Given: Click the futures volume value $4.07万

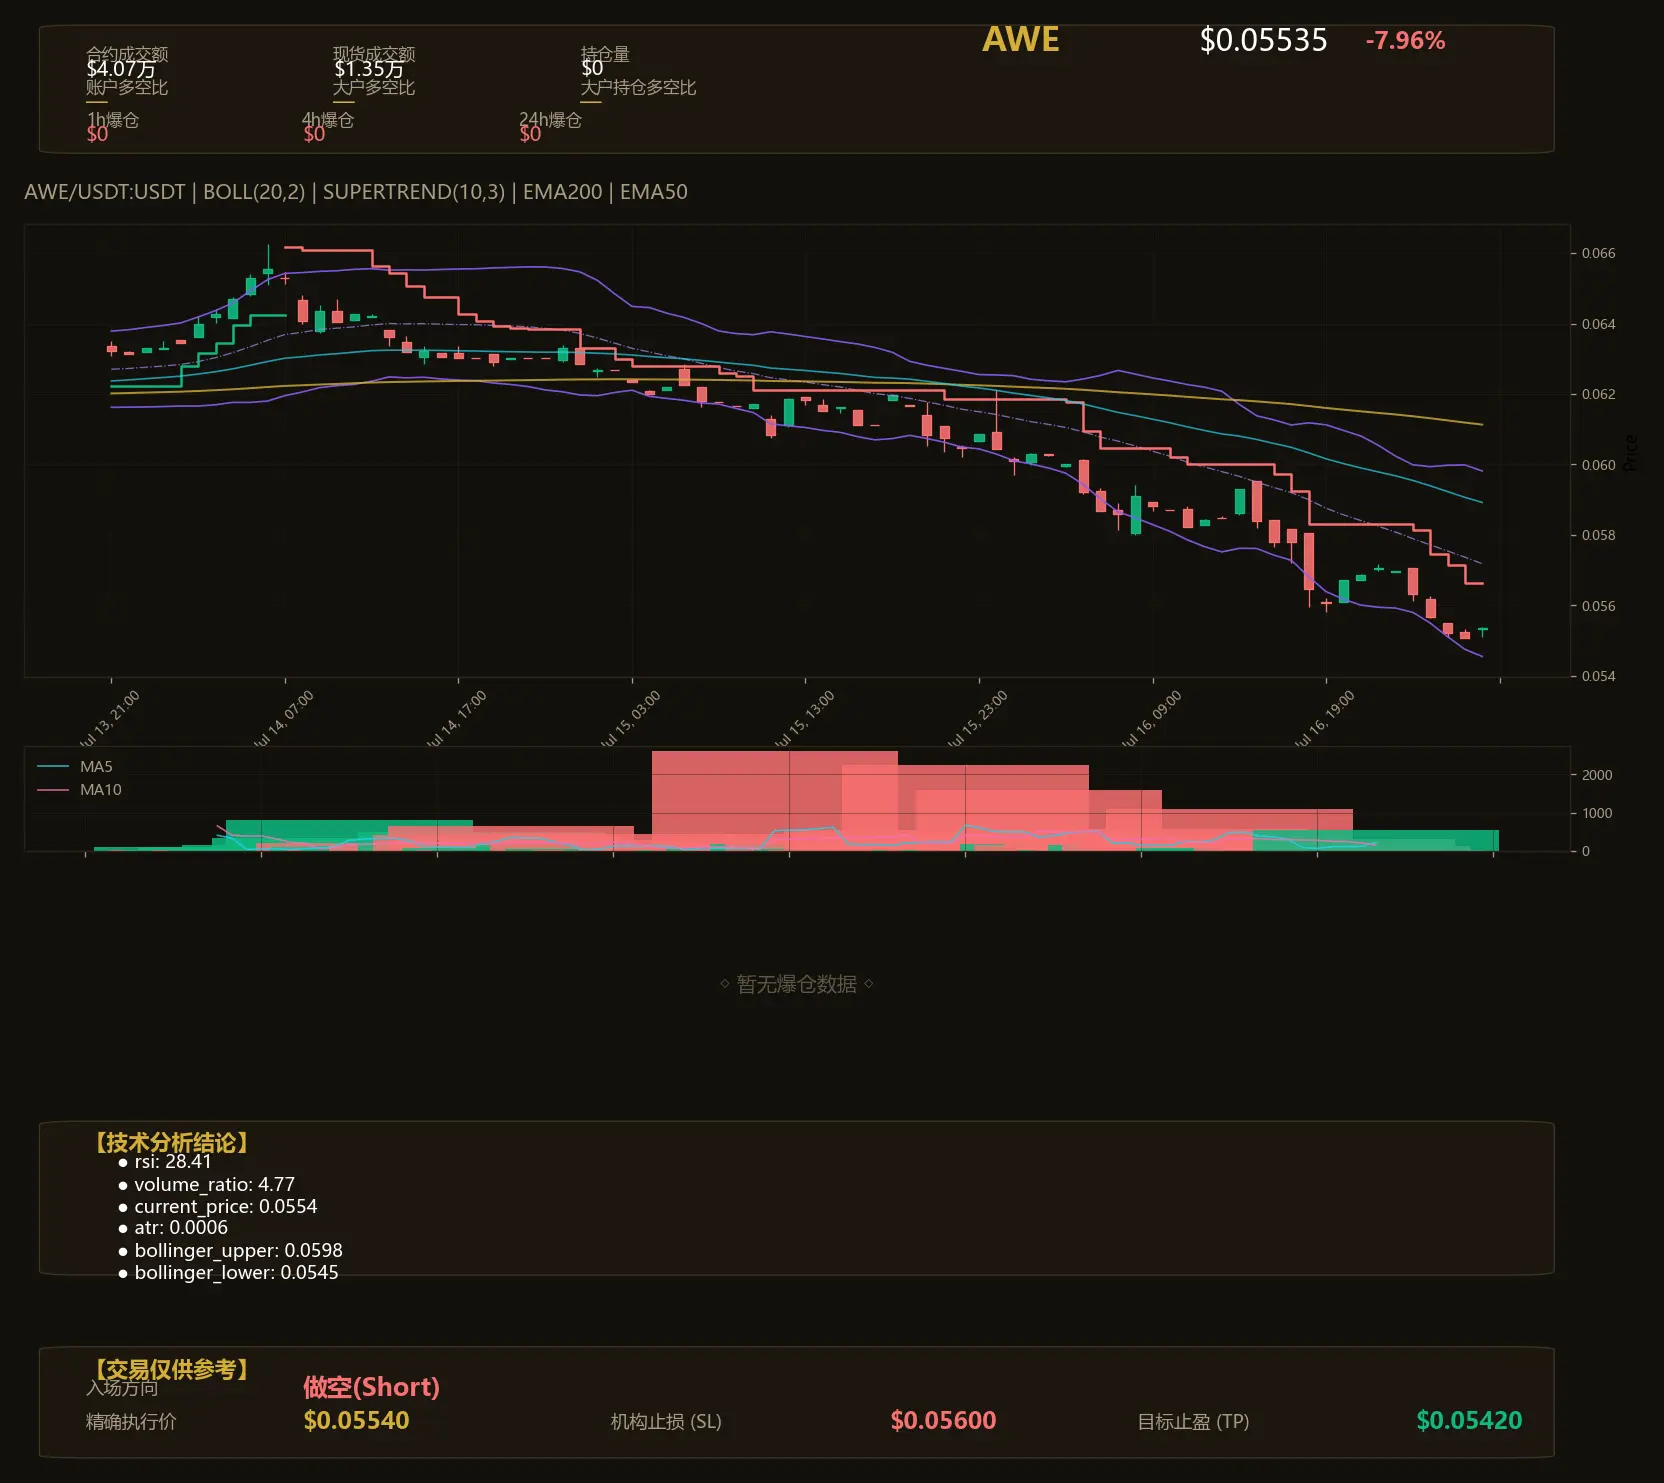Looking at the screenshot, I should pyautogui.click(x=121, y=69).
